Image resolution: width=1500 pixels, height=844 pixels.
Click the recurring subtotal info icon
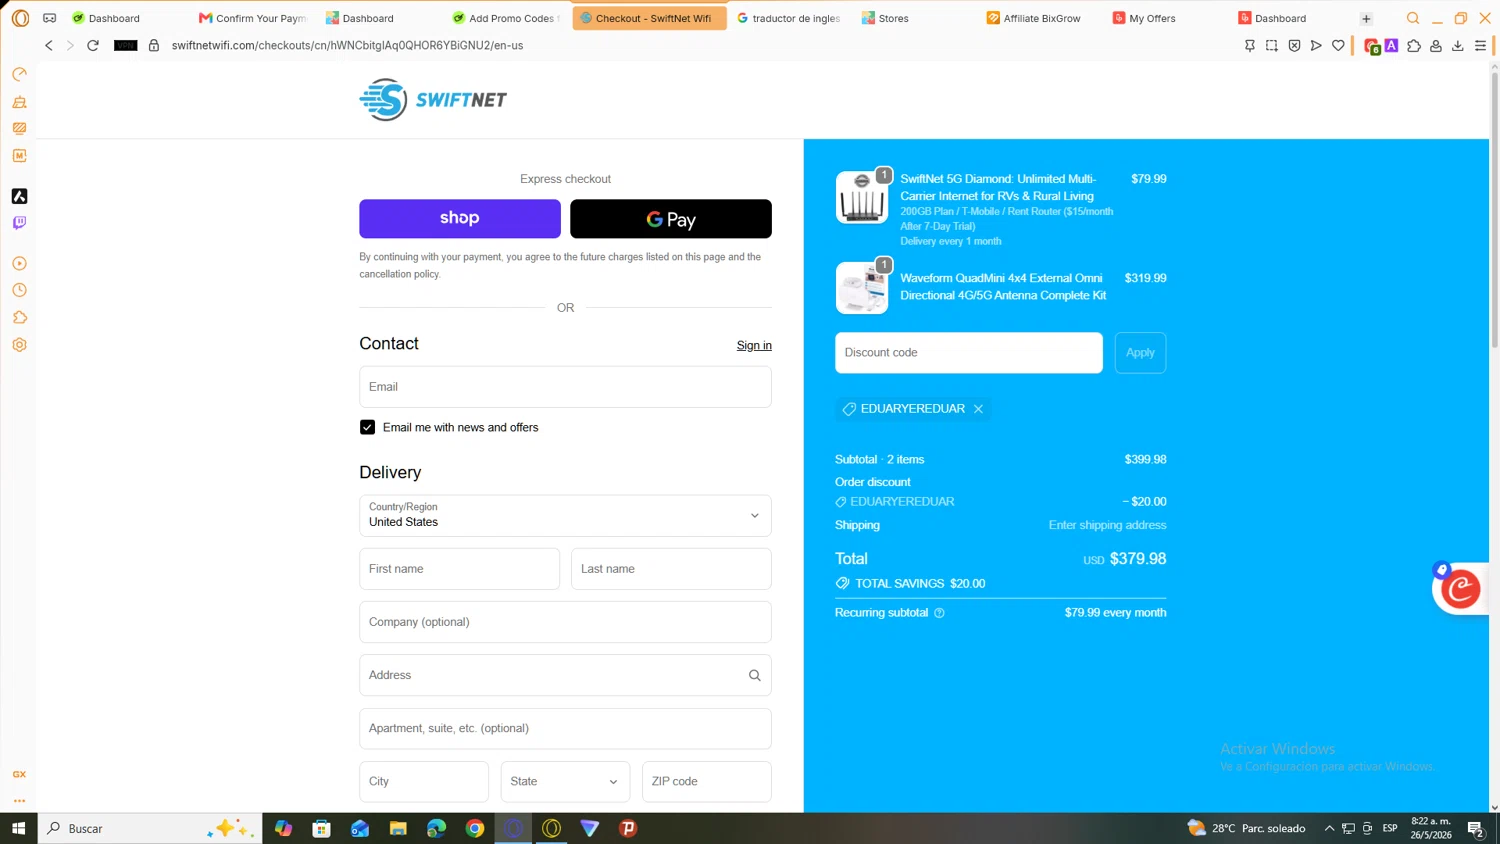tap(939, 613)
